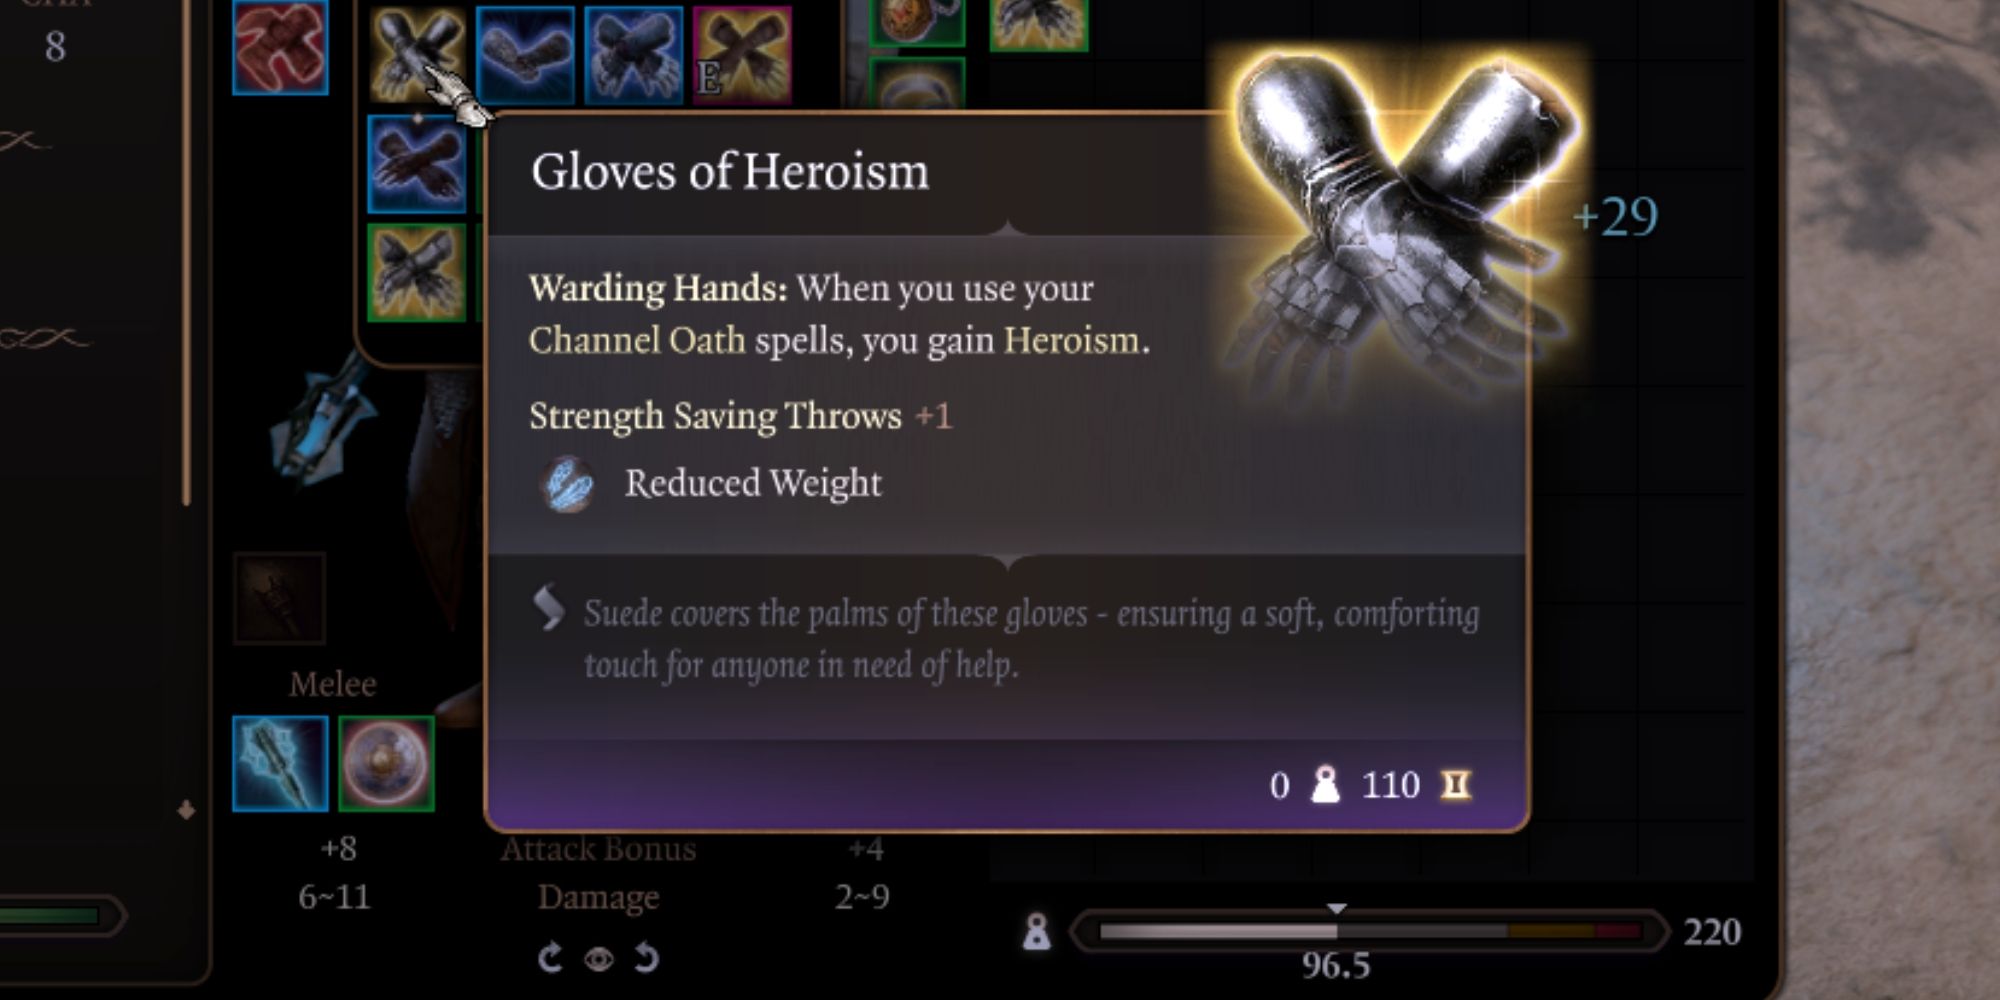Image resolution: width=2000 pixels, height=1000 pixels.
Task: Click the gold value coin icon
Action: [x=1456, y=785]
